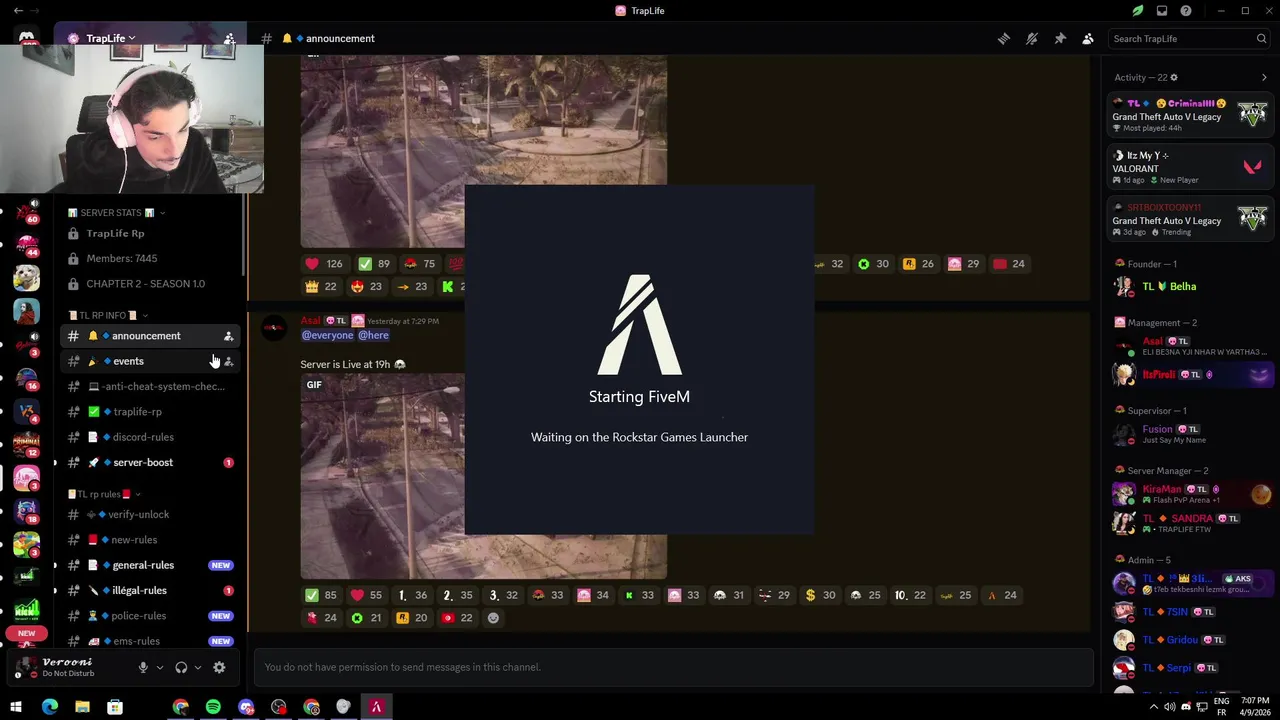This screenshot has width=1280, height=720.
Task: Open the Threads icon in channel header
Action: (x=1004, y=38)
